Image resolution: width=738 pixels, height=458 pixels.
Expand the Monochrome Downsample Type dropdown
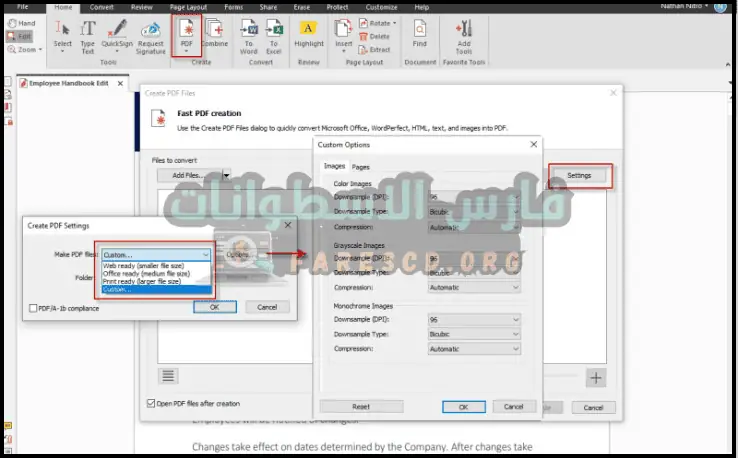474,334
